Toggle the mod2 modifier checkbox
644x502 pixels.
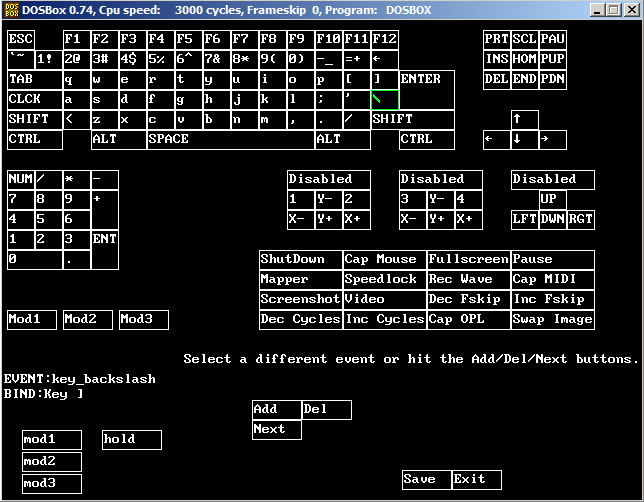(x=52, y=462)
